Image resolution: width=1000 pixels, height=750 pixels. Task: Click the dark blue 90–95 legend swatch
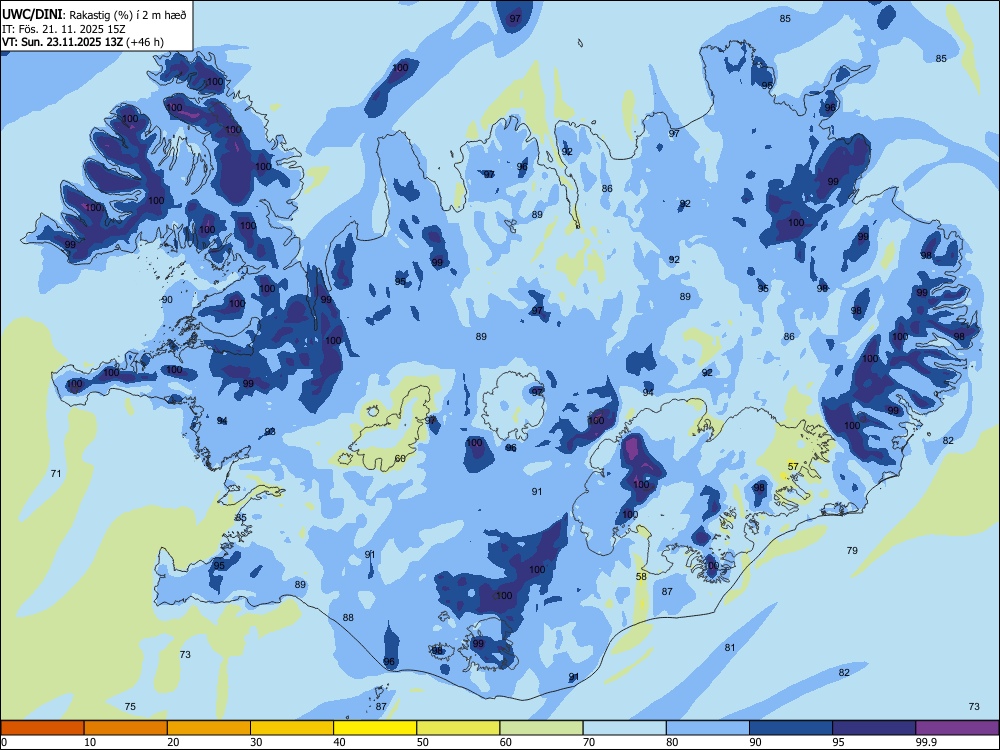click(791, 728)
